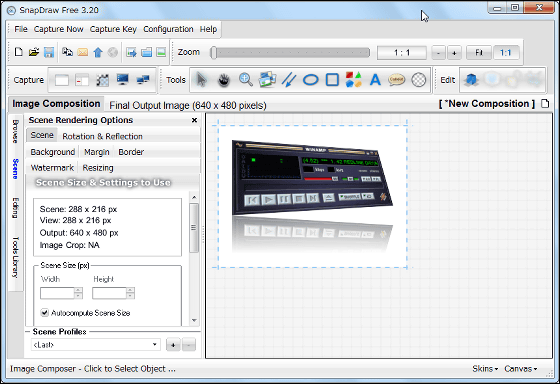Open the Background tab
560x384 pixels.
click(x=52, y=152)
